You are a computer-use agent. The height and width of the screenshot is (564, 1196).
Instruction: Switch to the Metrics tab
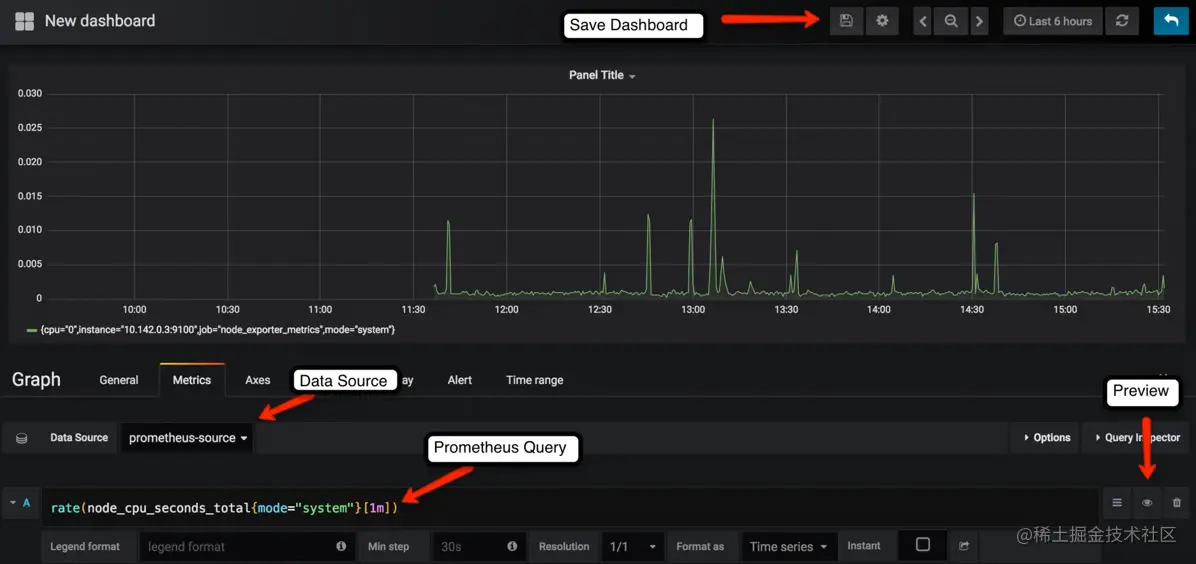191,380
